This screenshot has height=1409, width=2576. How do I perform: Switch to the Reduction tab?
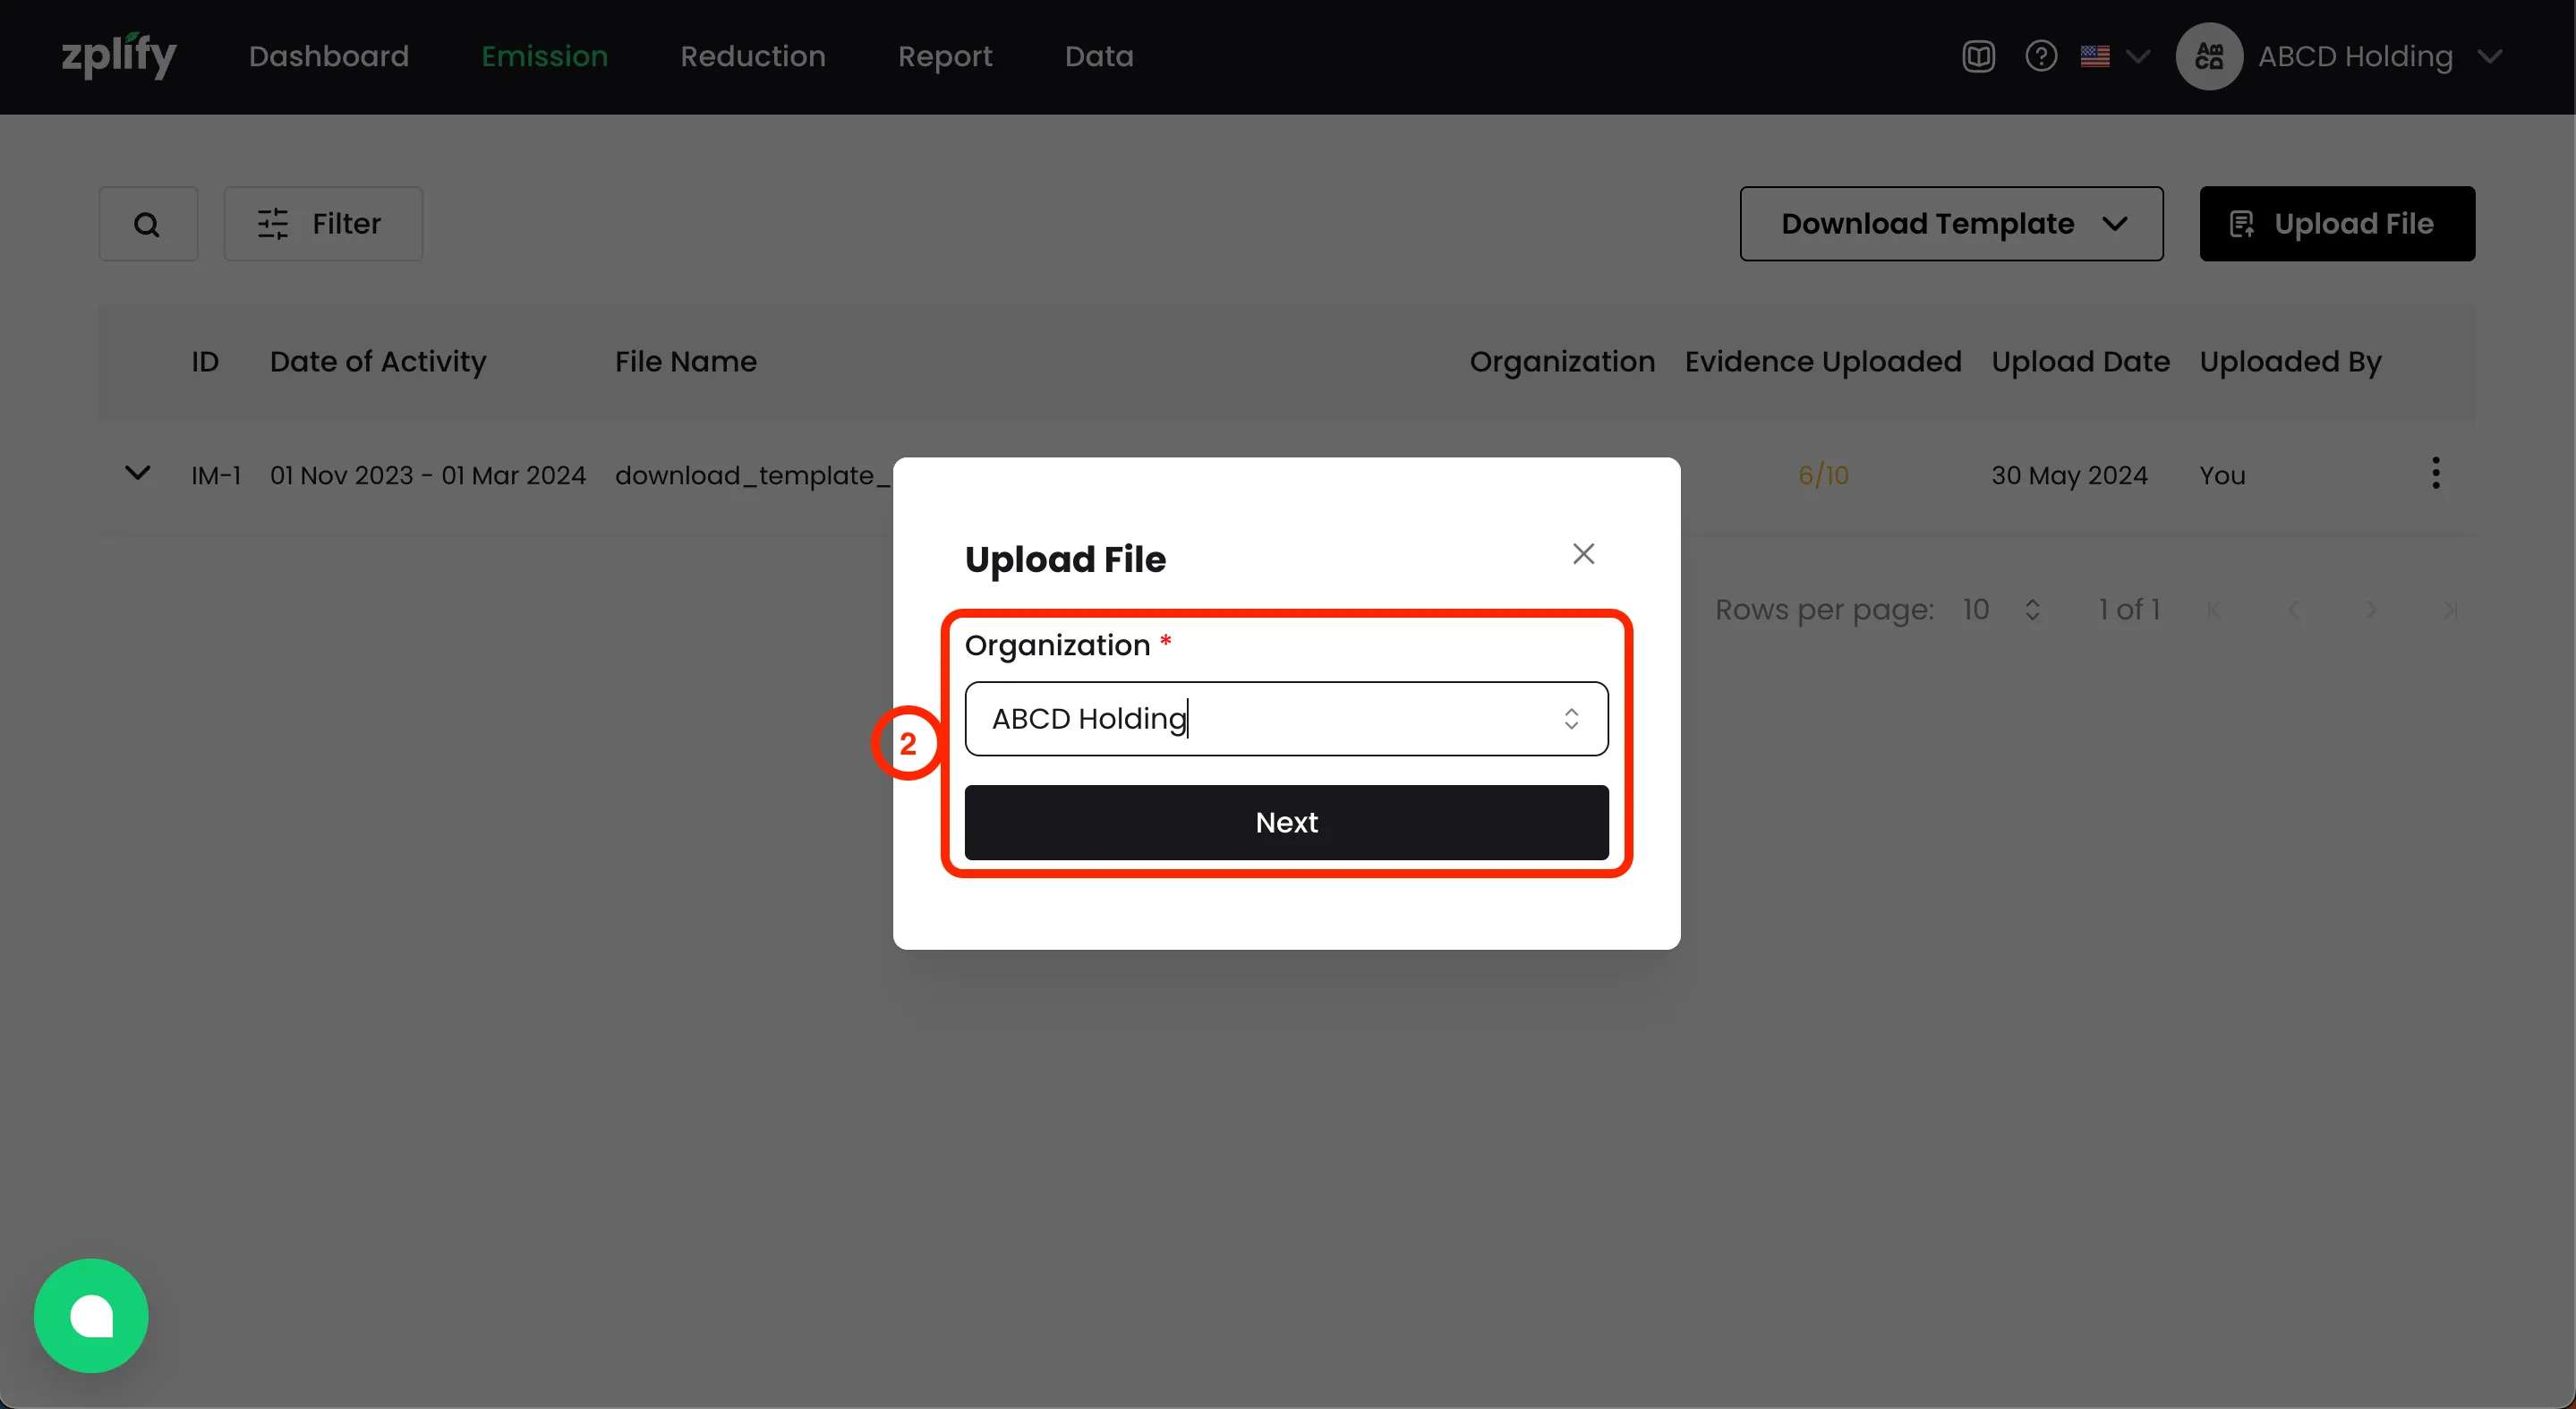point(752,56)
